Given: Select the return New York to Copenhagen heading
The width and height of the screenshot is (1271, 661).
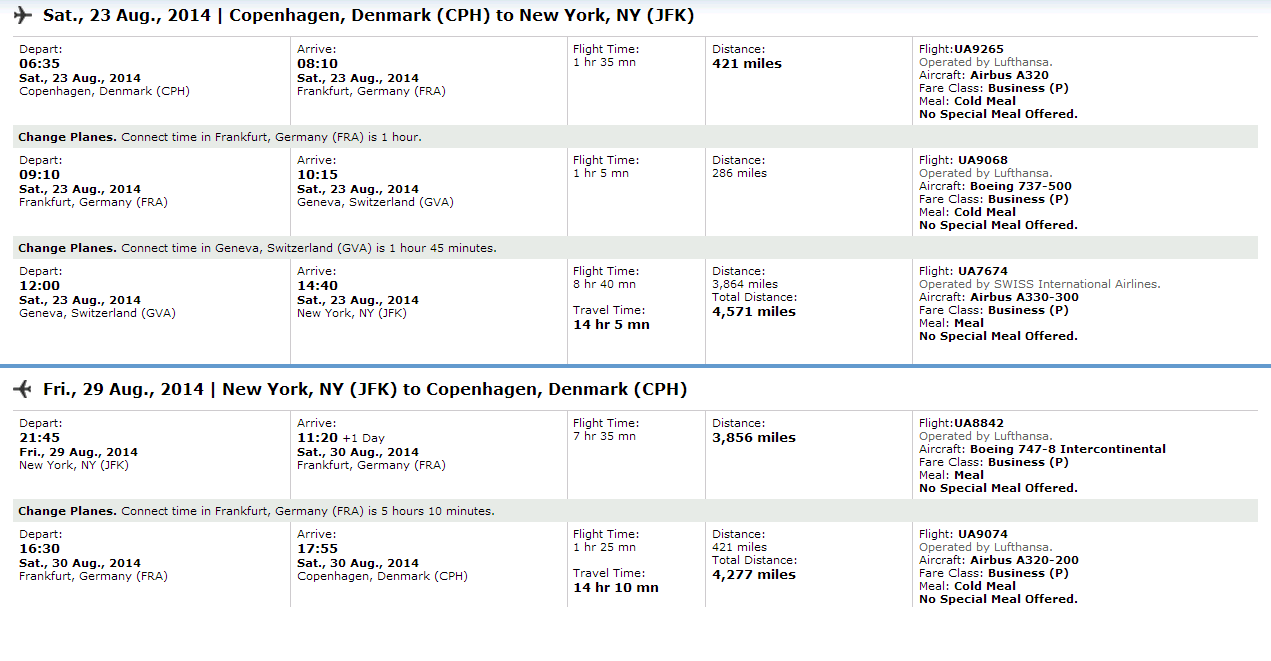Looking at the screenshot, I should pos(365,389).
